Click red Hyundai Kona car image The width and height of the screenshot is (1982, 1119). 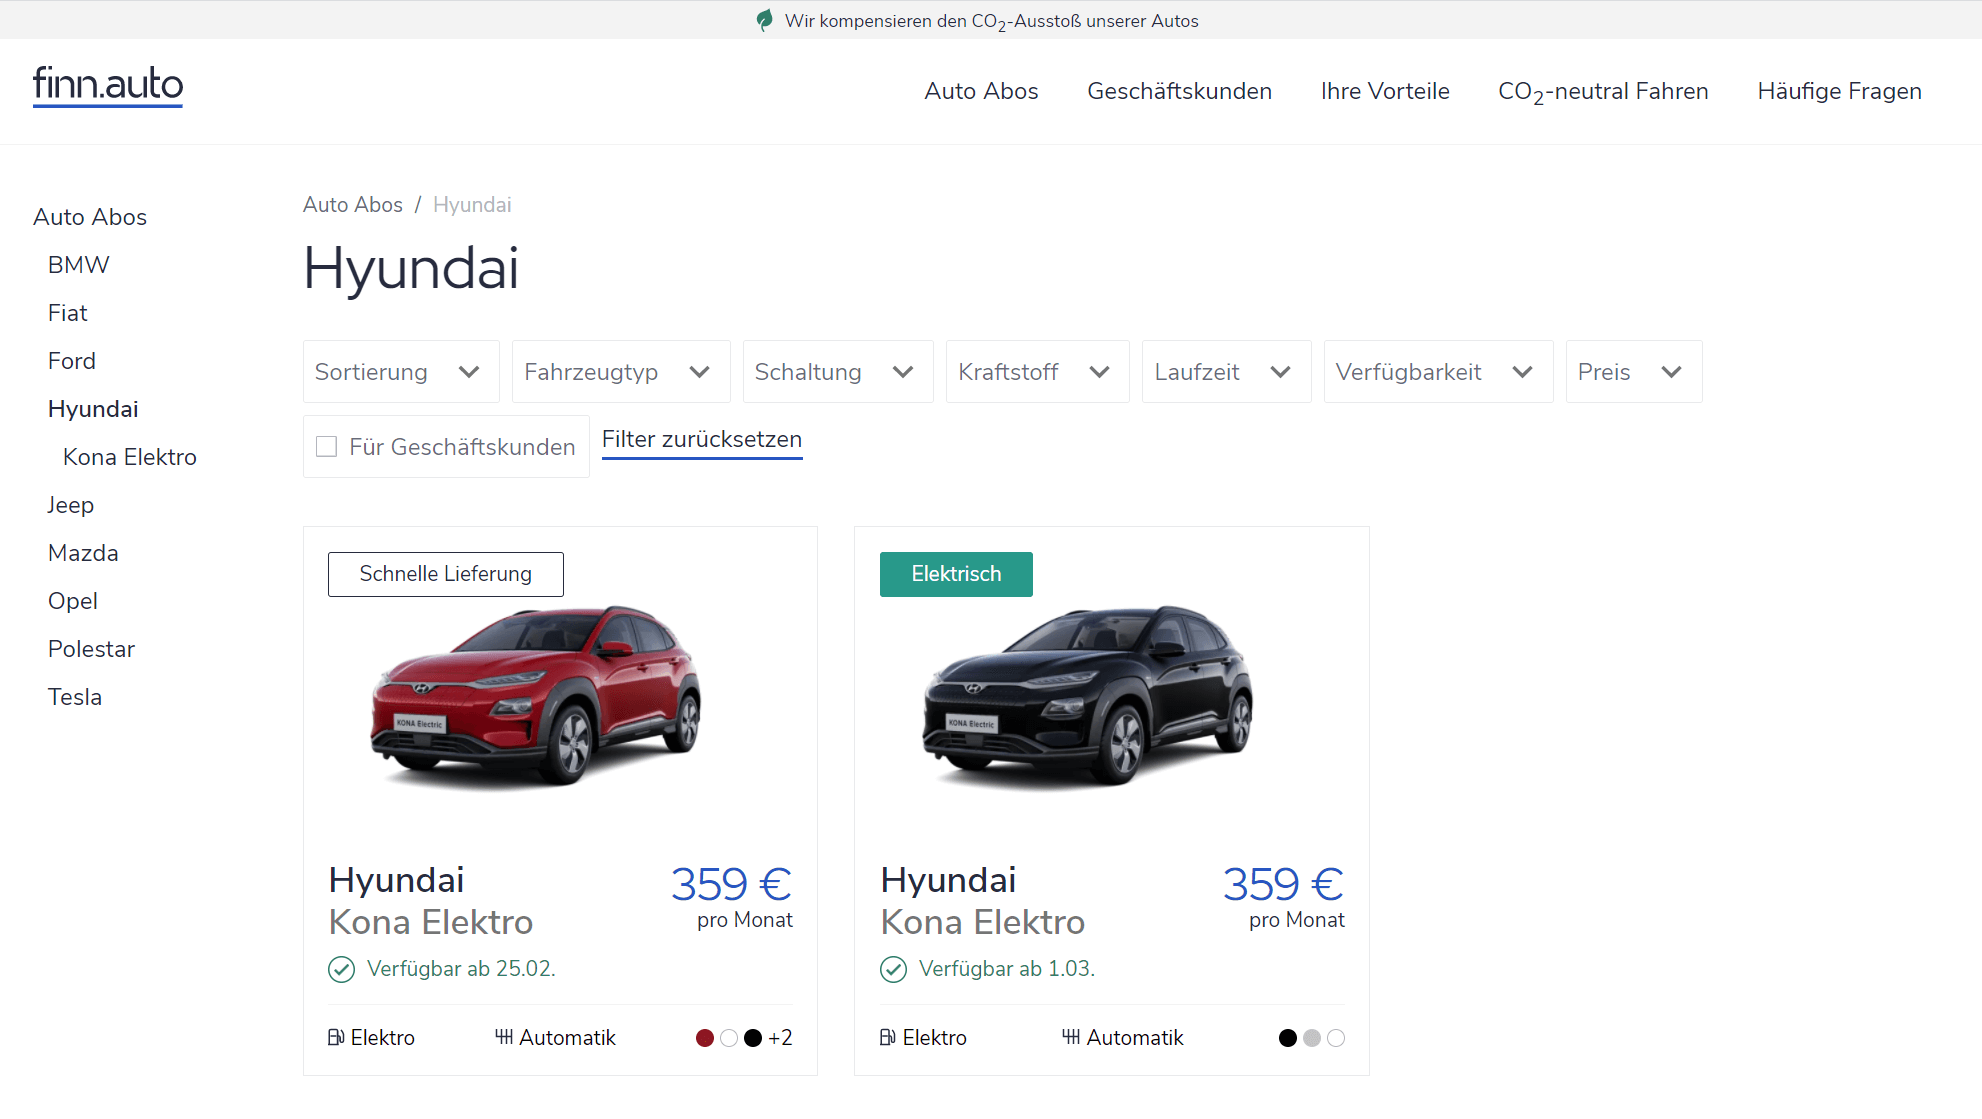(537, 697)
